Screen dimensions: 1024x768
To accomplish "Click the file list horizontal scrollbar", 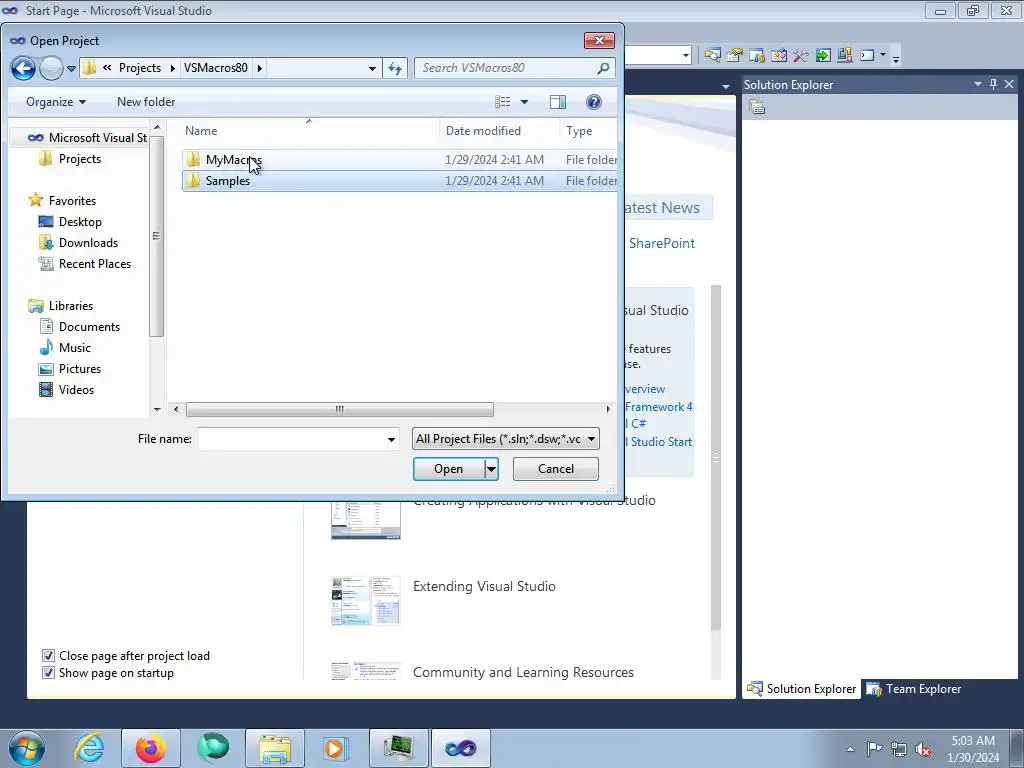I will point(340,409).
